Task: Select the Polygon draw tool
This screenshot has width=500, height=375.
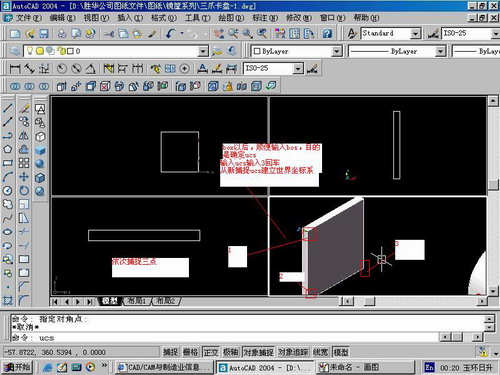Action: [8, 149]
